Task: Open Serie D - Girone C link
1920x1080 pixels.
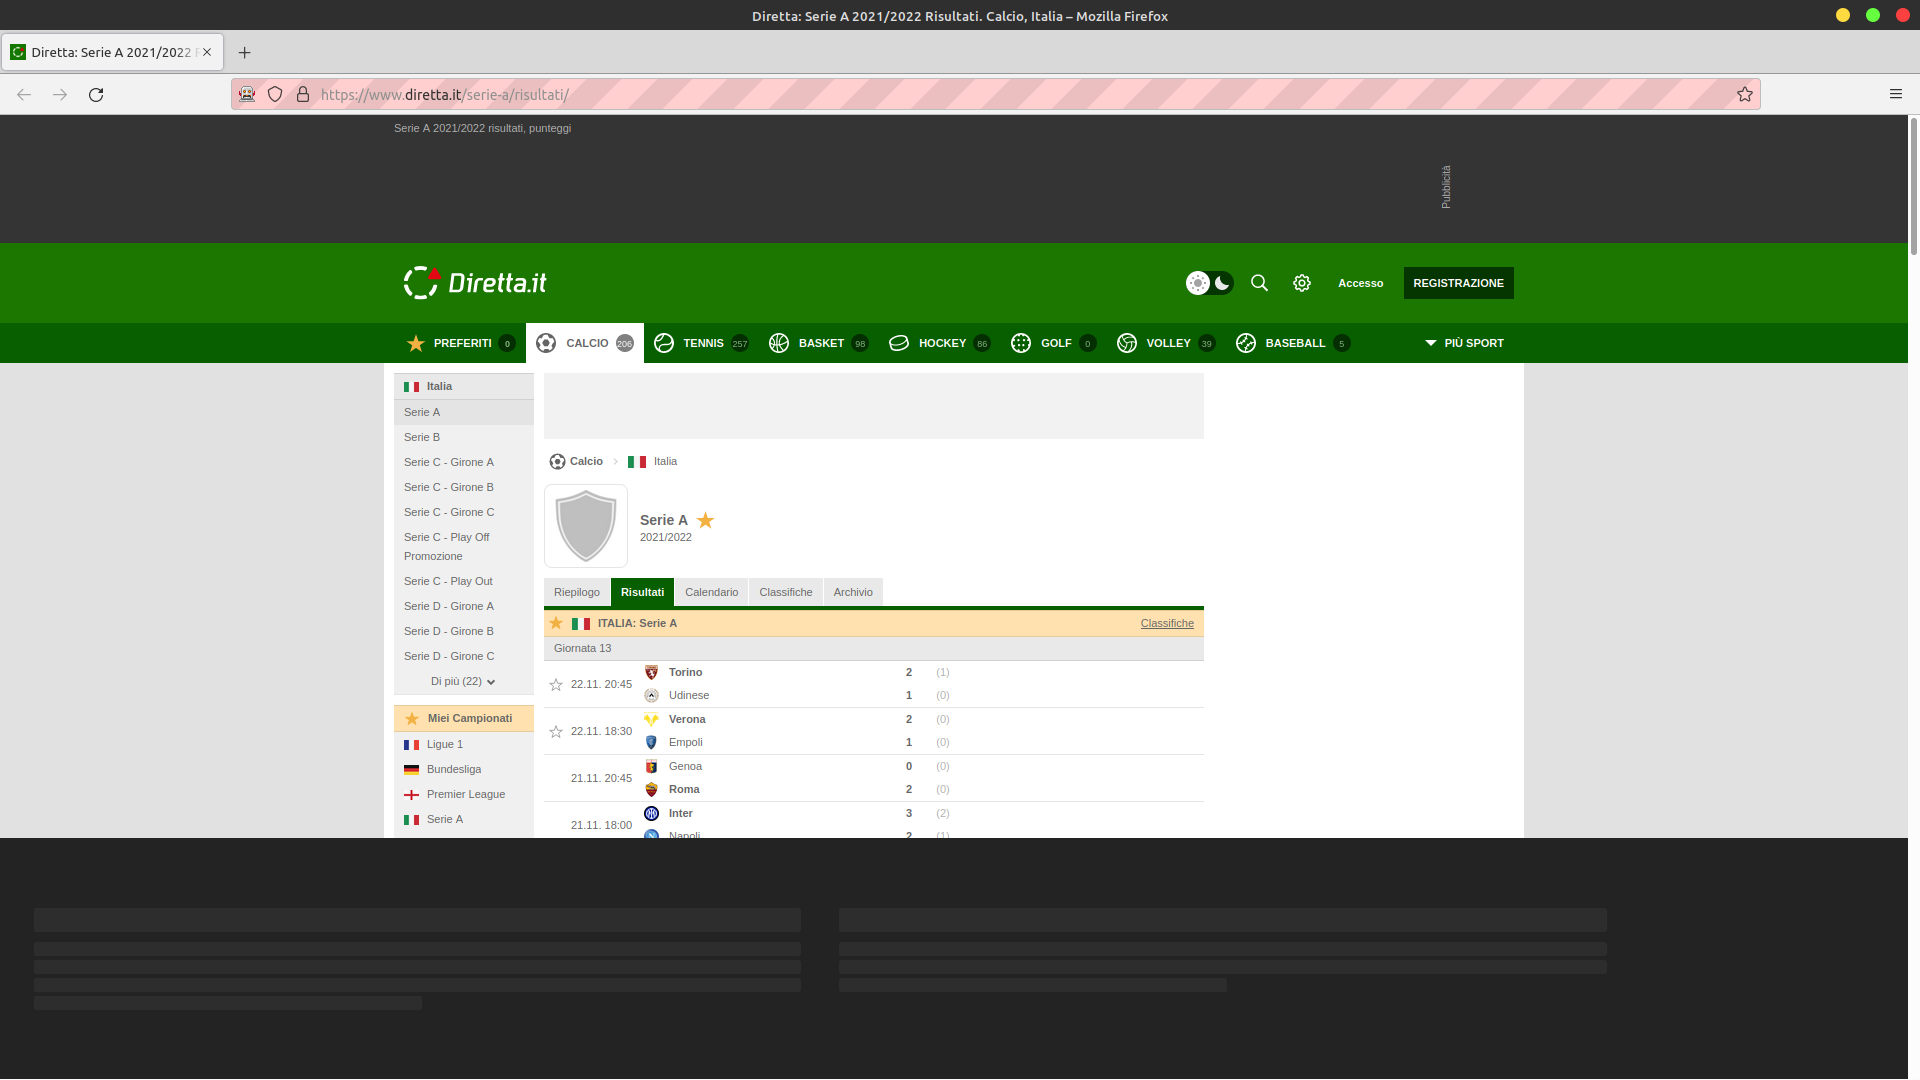Action: (449, 656)
